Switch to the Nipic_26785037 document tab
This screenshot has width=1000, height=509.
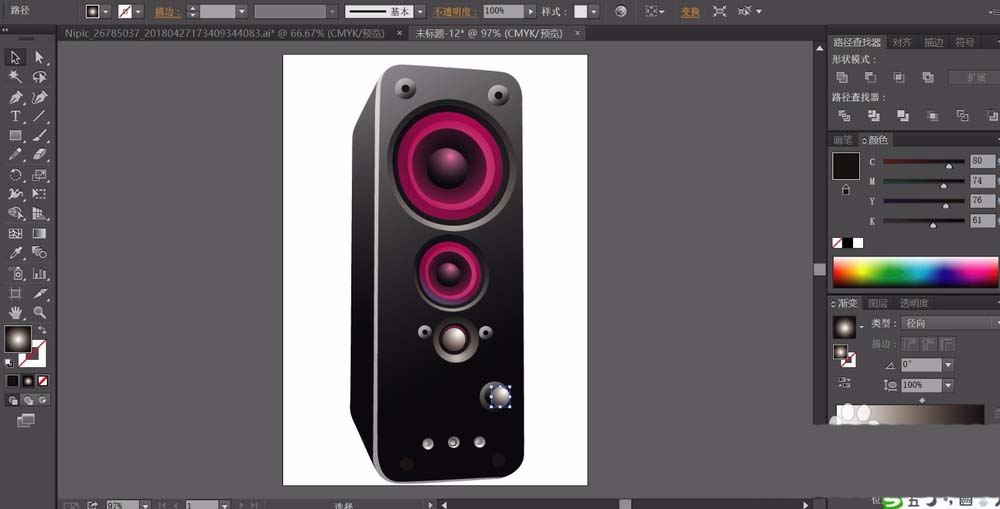click(224, 33)
